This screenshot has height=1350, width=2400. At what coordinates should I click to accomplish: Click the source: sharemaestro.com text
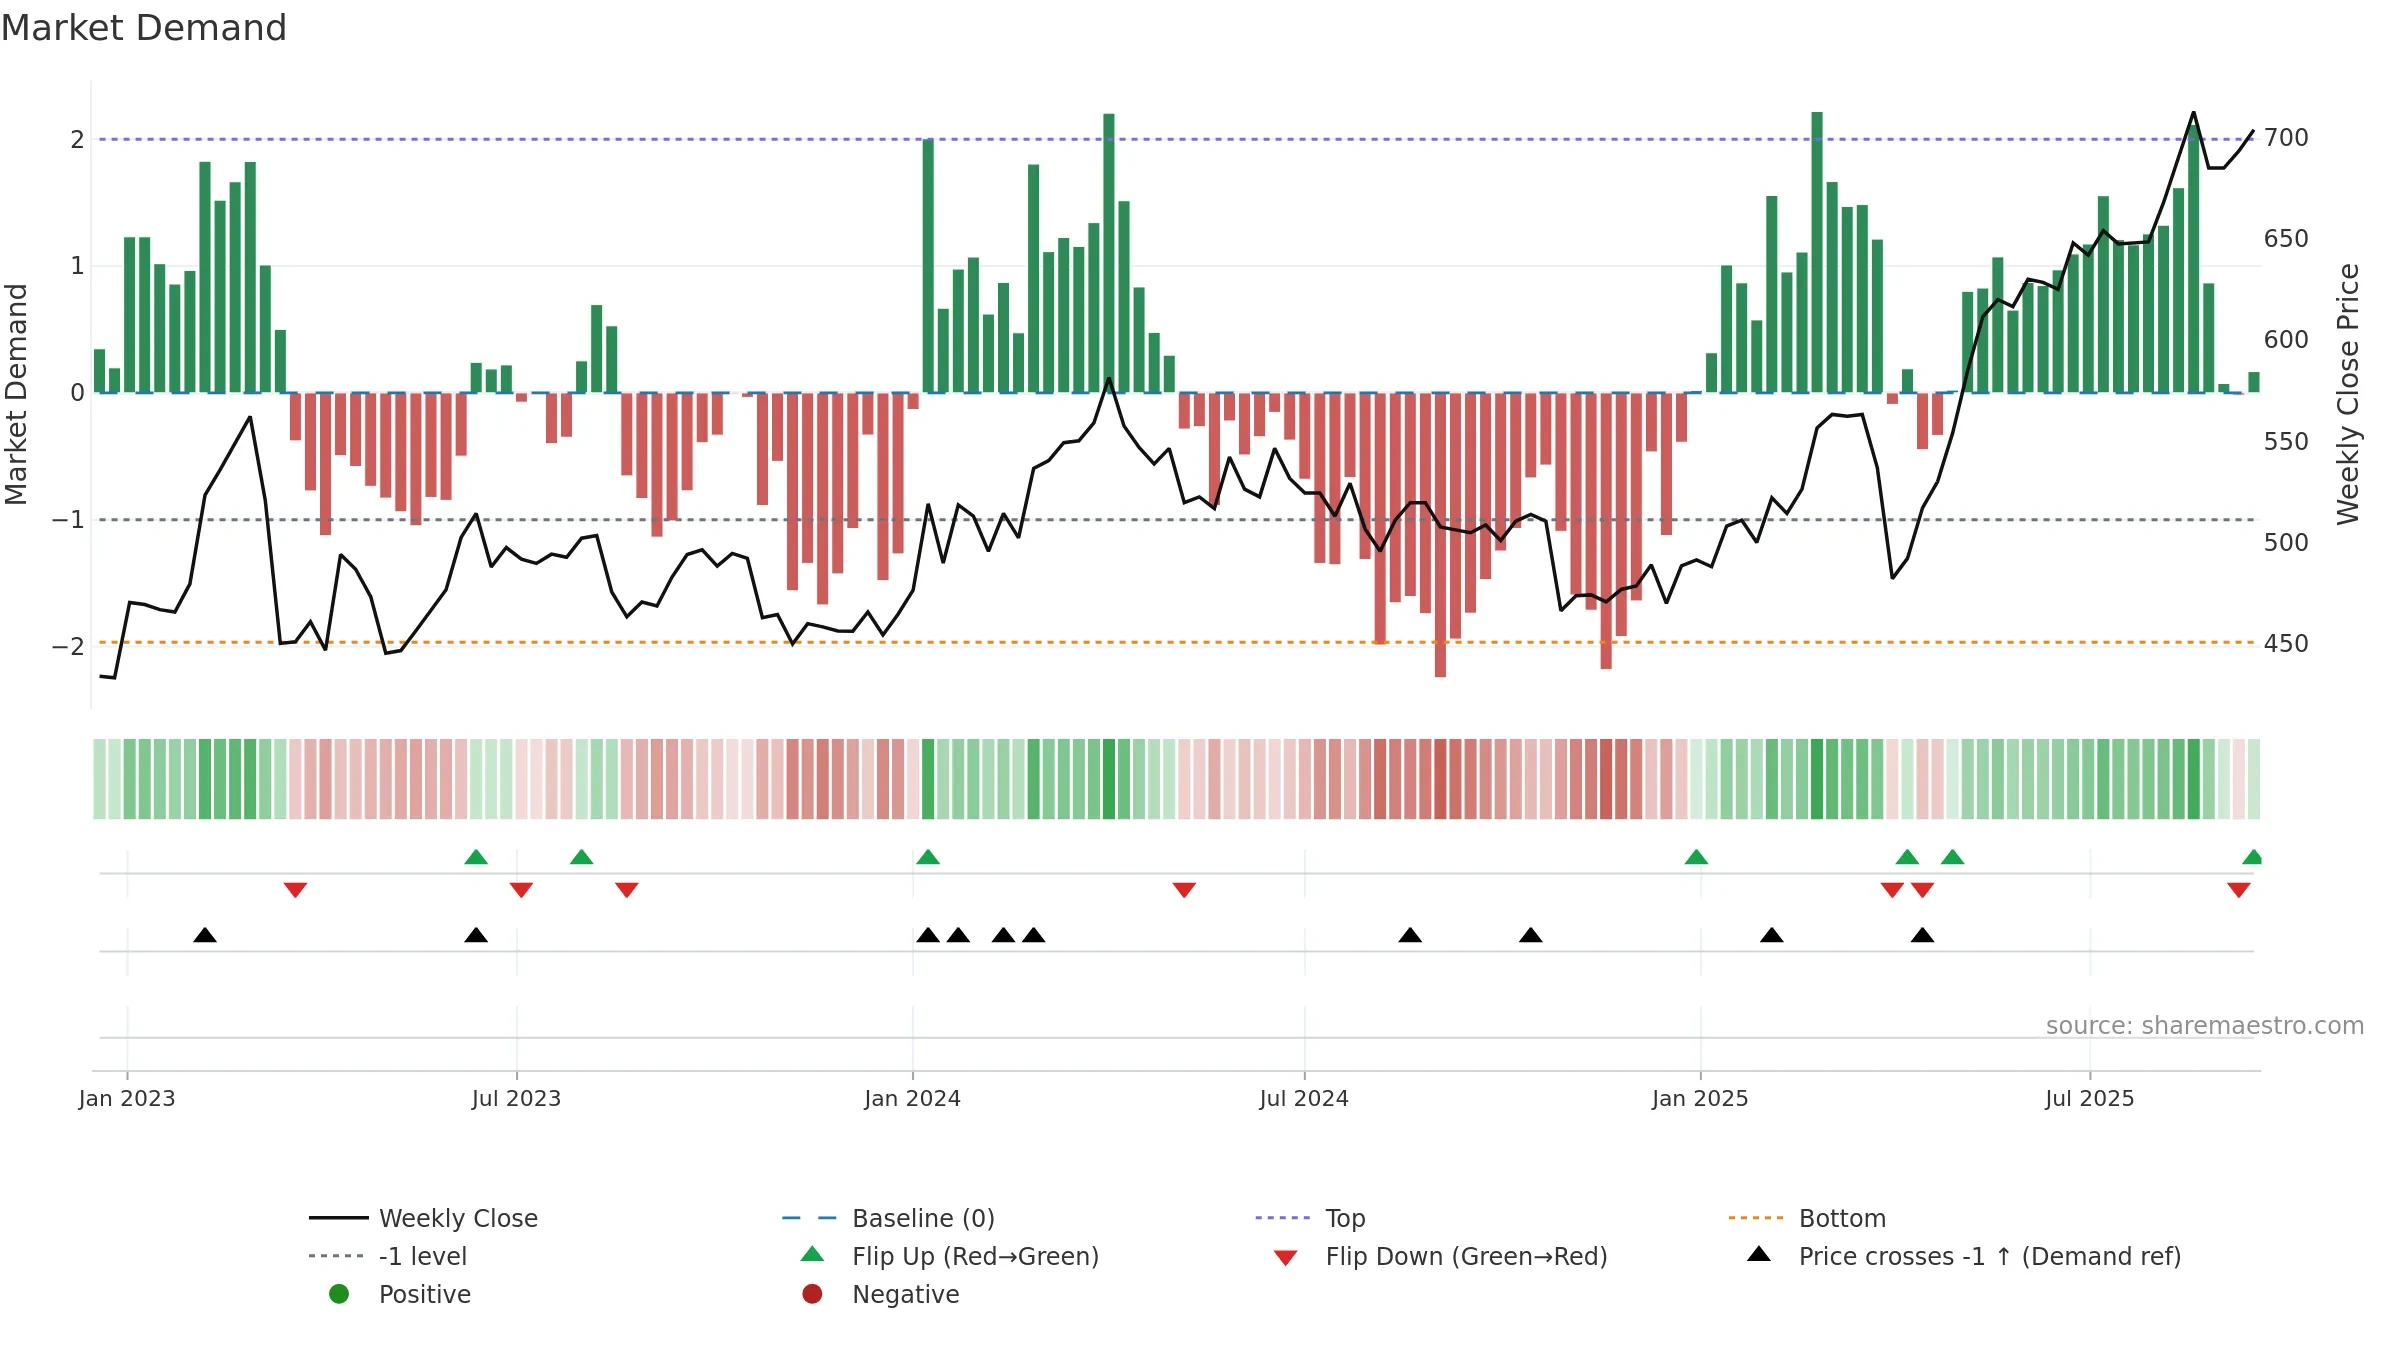tap(2205, 1026)
